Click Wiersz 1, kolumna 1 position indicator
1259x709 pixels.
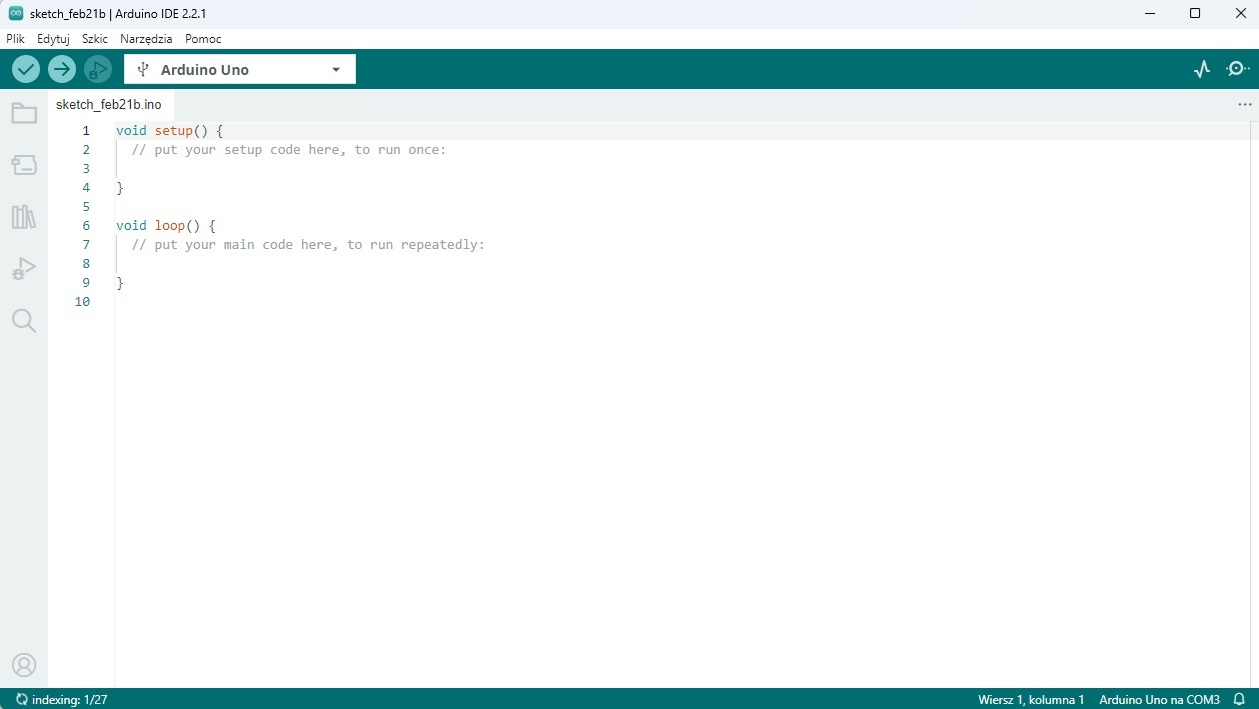point(1031,699)
